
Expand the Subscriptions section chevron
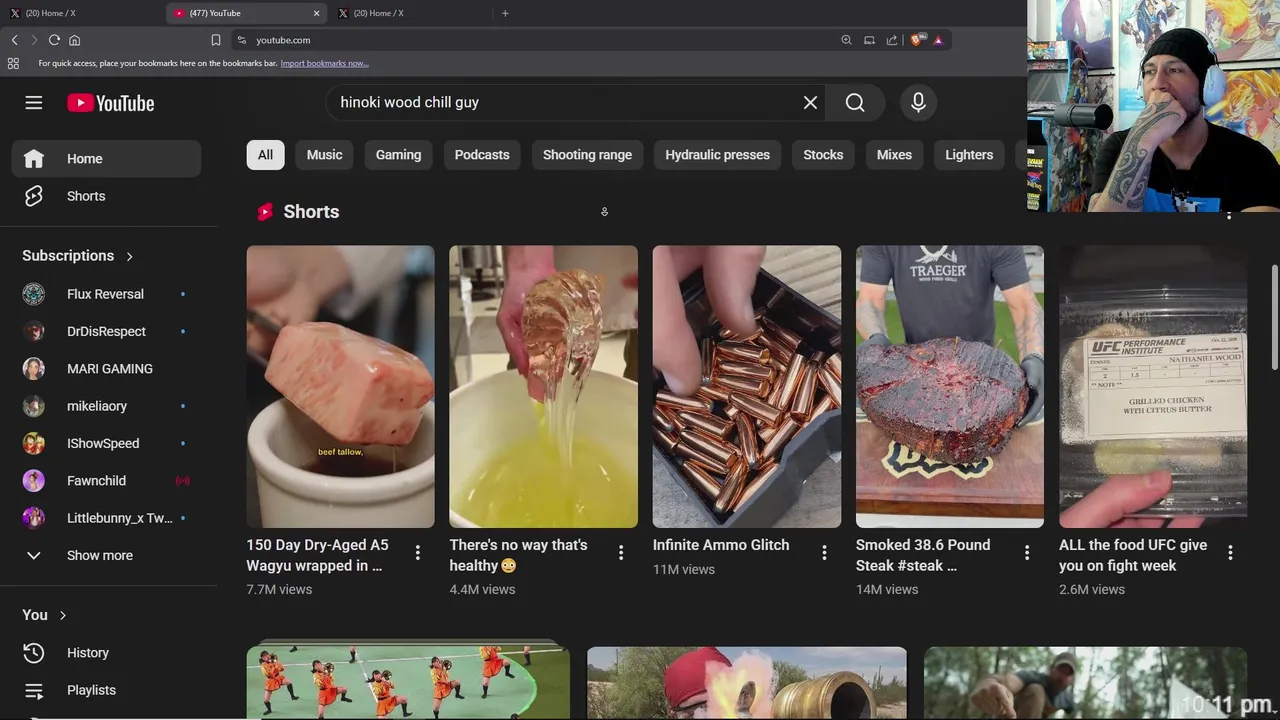coord(129,256)
